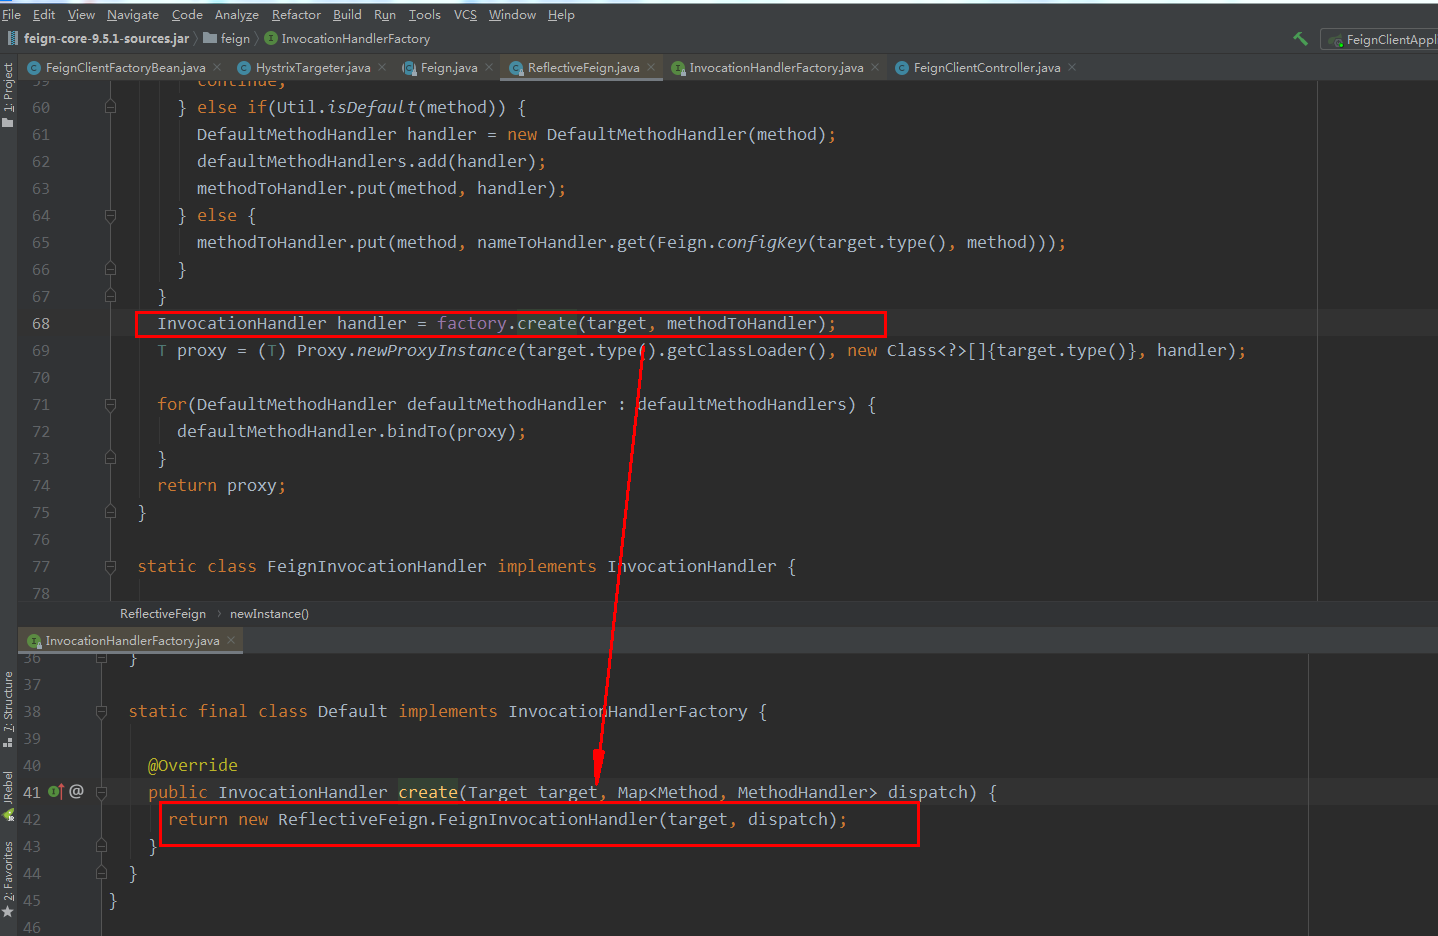Click the feign folder breadcrumb
This screenshot has width=1438, height=936.
pos(227,39)
